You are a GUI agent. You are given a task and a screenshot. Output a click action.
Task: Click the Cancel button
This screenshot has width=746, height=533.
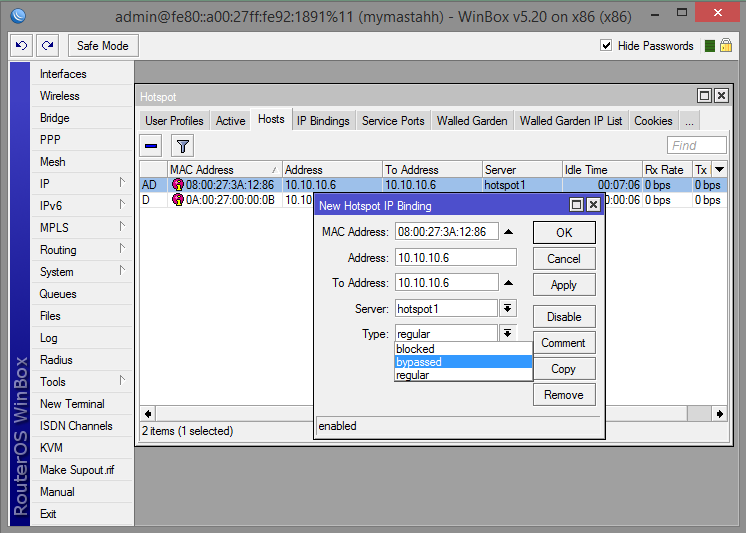(564, 259)
